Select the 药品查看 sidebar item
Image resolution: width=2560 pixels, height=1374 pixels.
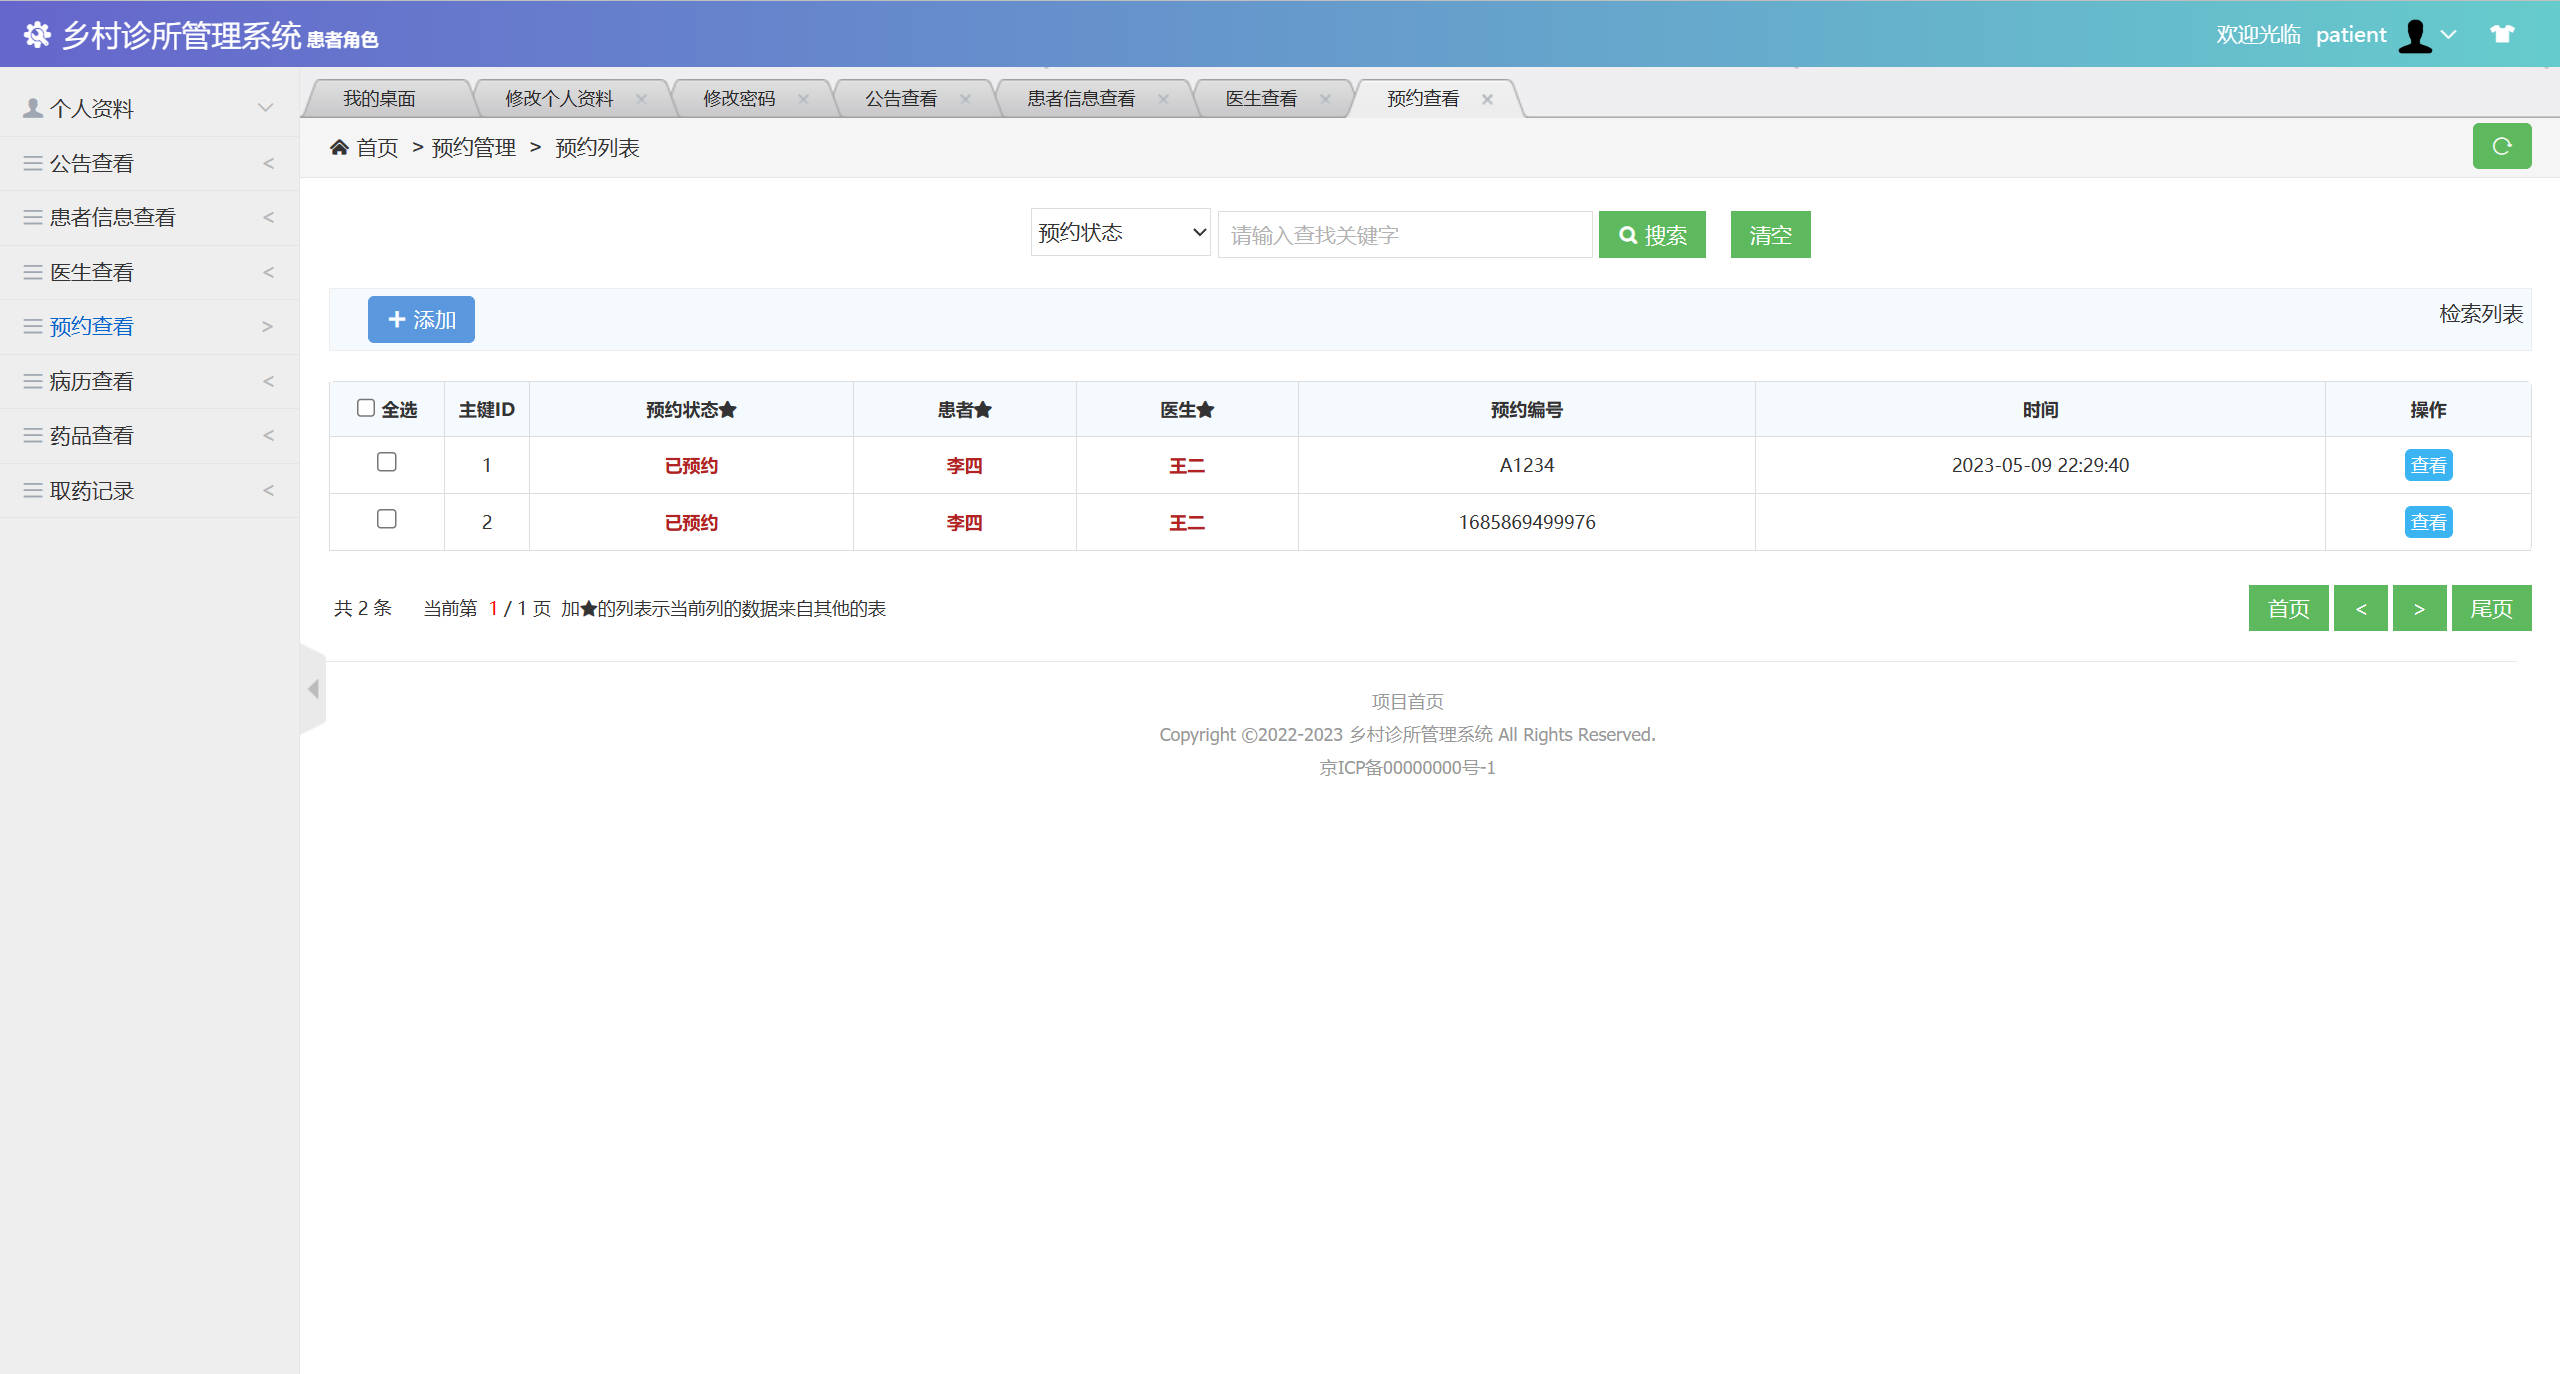pyautogui.click(x=92, y=435)
